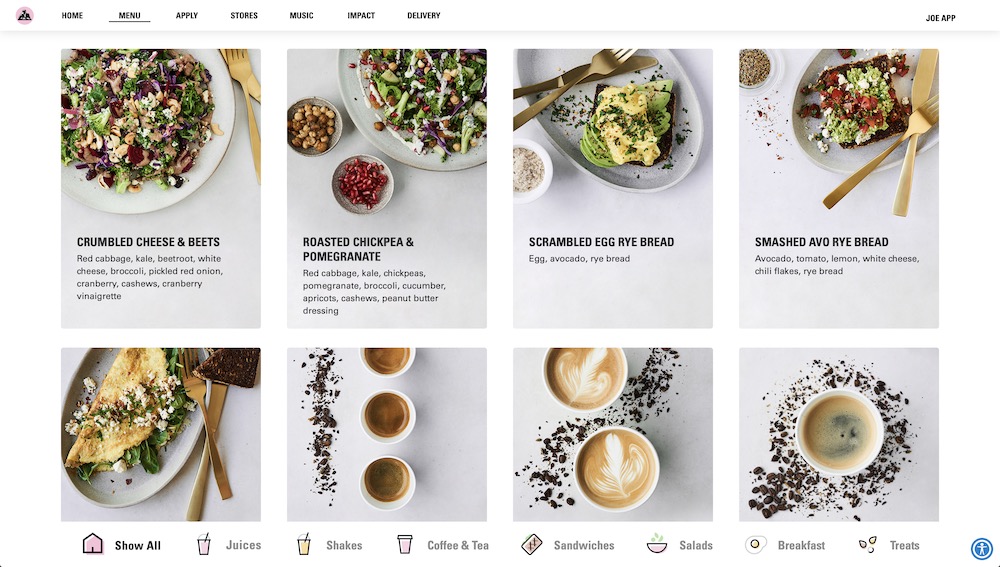Click the Joe App link
Viewport: 1000px width, 567px height.
click(x=941, y=18)
